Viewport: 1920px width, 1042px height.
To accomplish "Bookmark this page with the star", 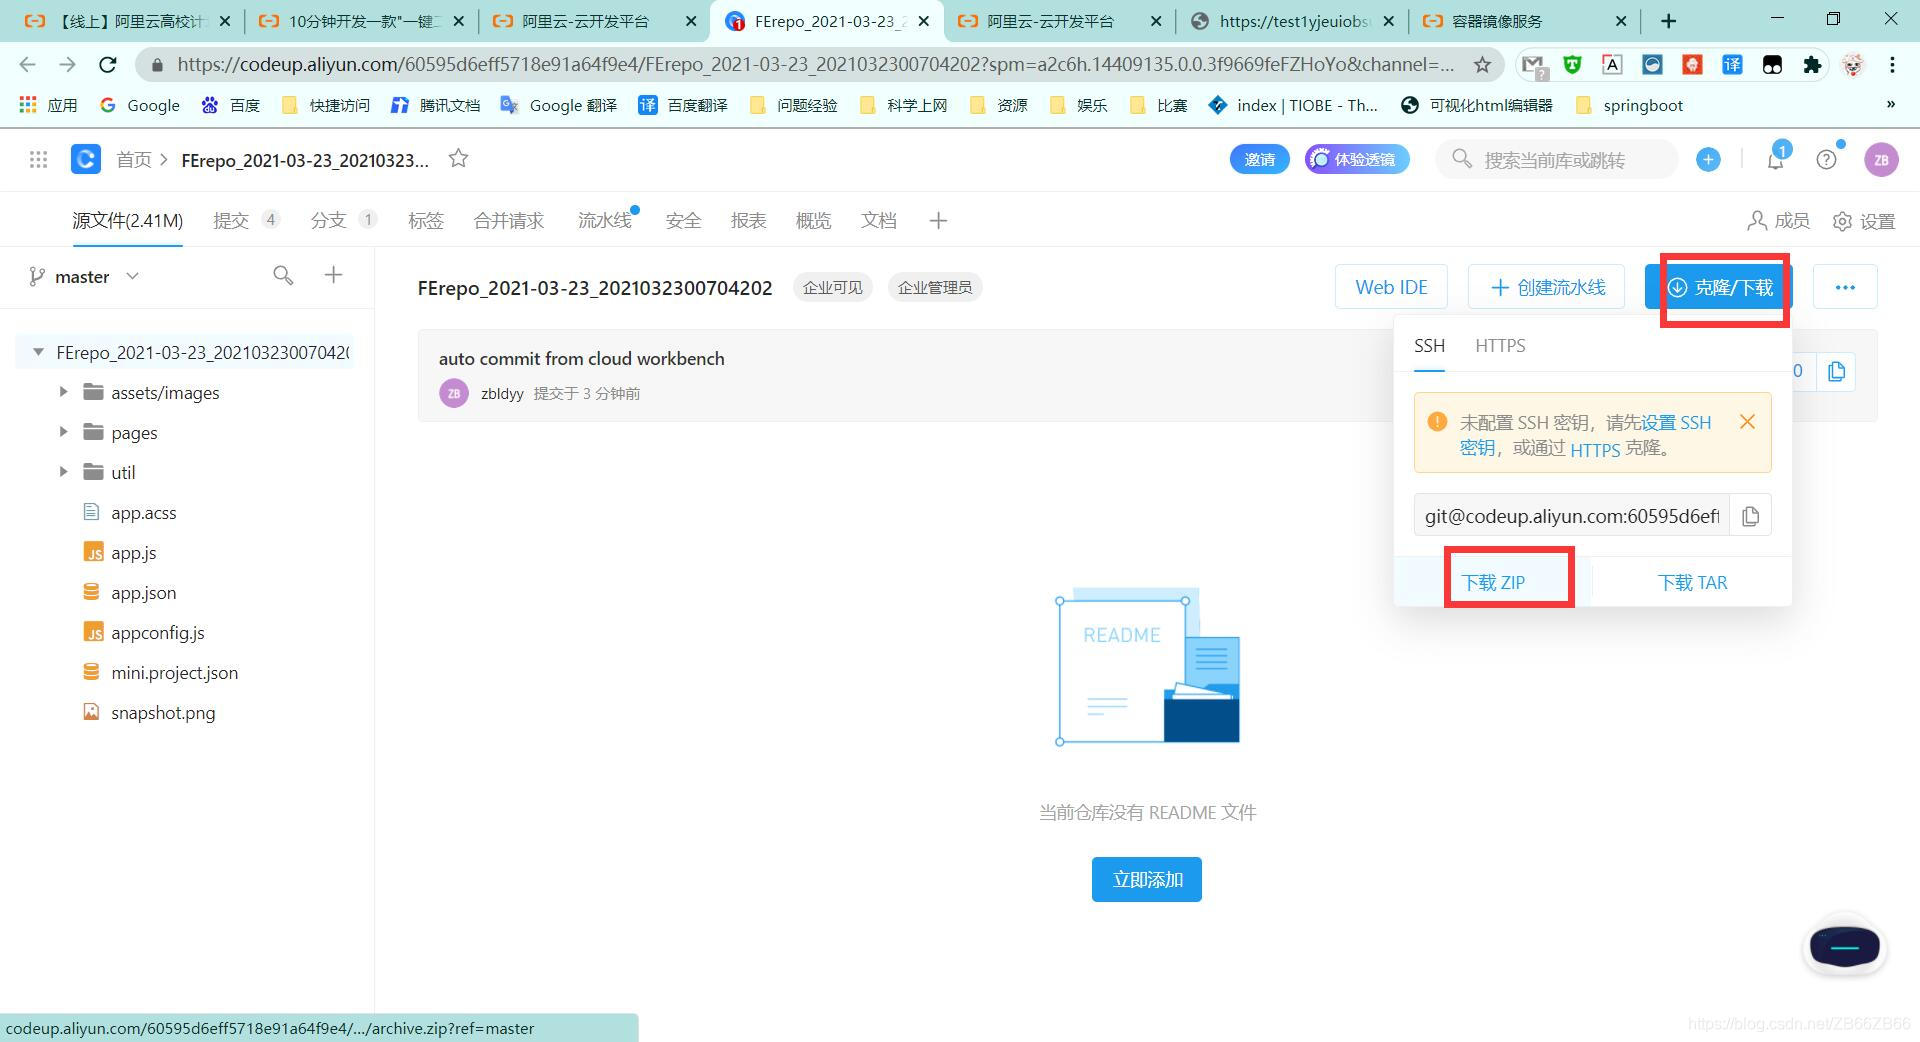I will click(x=1482, y=65).
